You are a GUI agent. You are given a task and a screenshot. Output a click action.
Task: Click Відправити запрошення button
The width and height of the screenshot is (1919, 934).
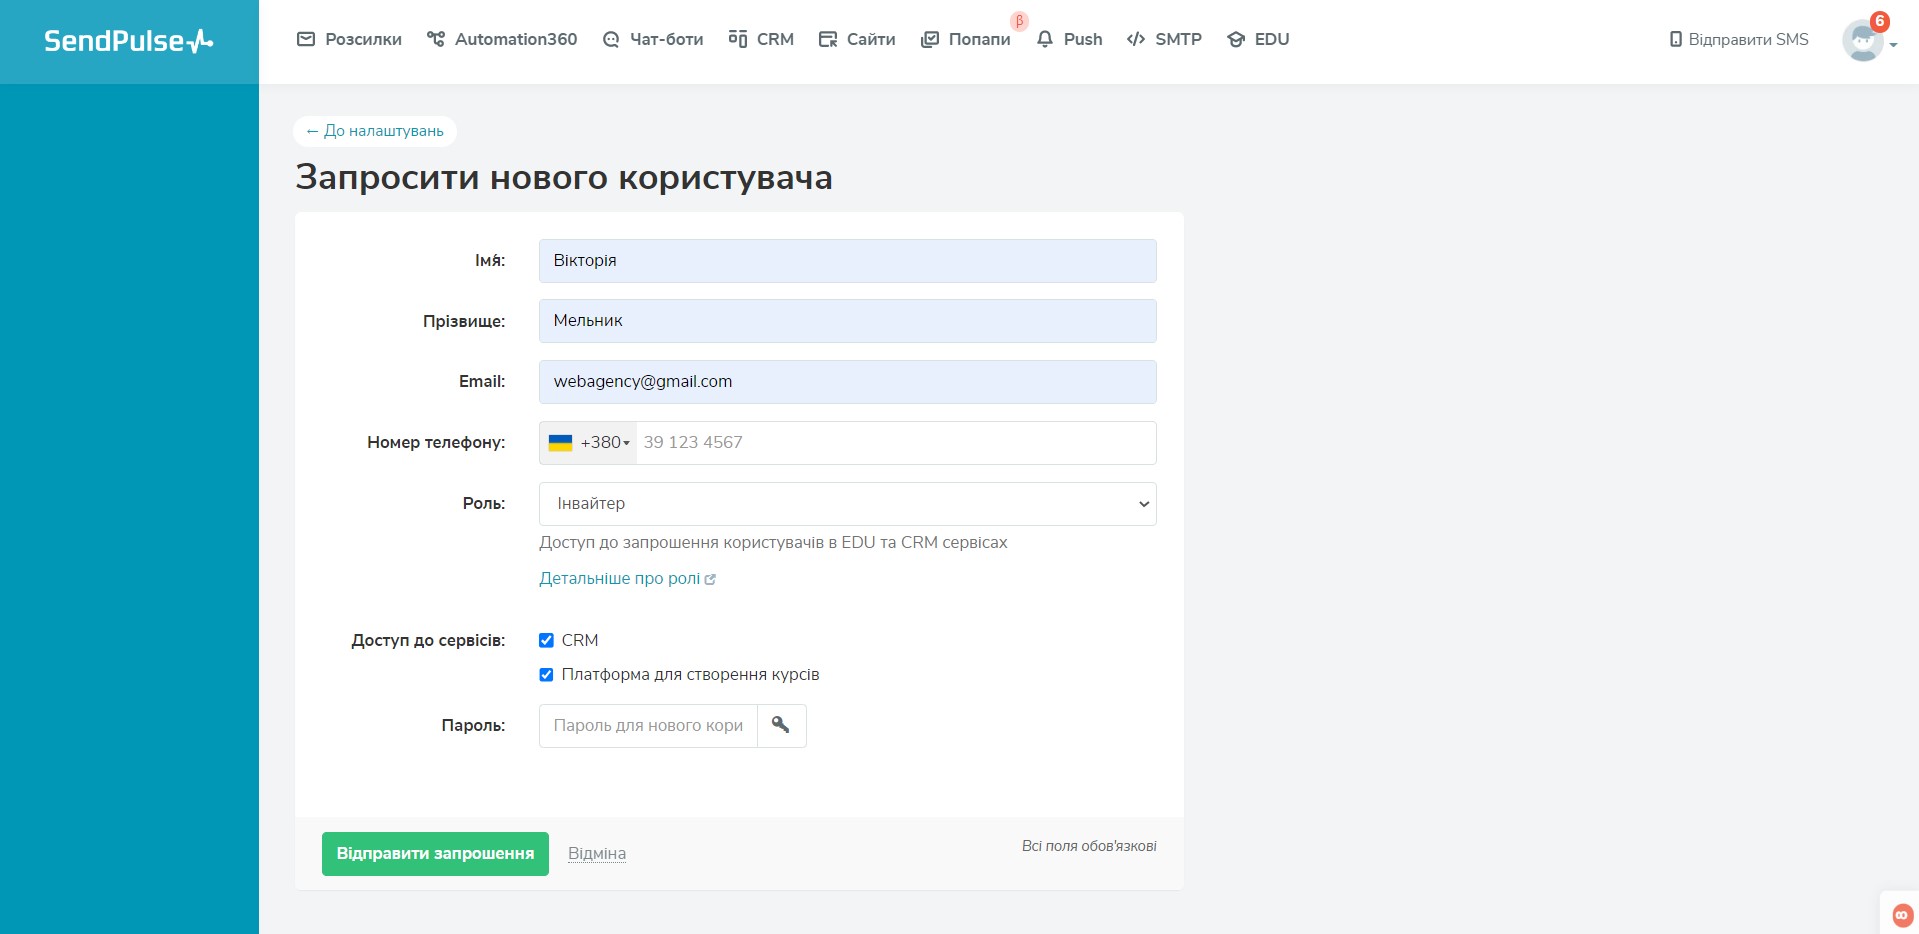[435, 854]
